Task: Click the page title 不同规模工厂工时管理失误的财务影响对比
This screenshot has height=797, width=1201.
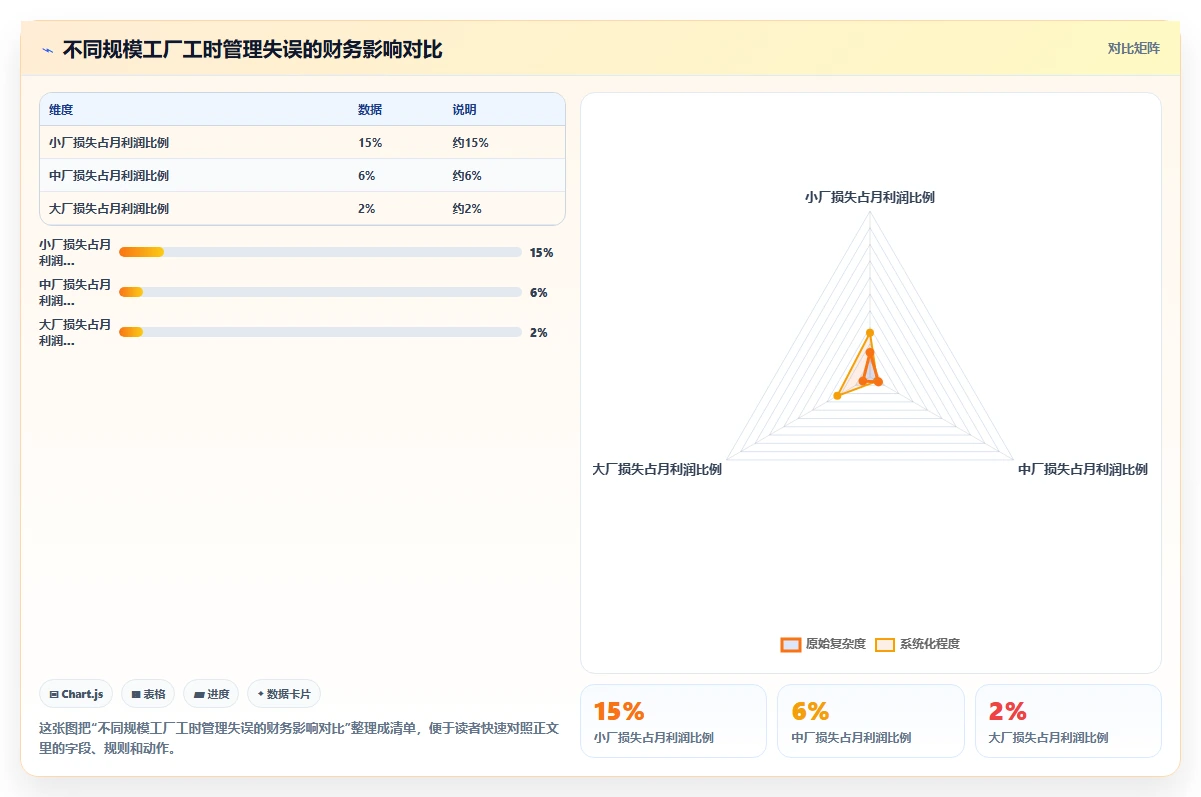Action: [x=252, y=50]
